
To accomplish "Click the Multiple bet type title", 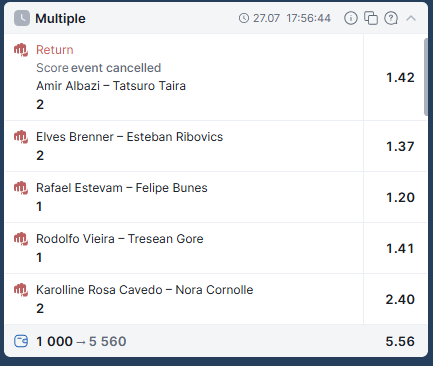I will 60,18.
